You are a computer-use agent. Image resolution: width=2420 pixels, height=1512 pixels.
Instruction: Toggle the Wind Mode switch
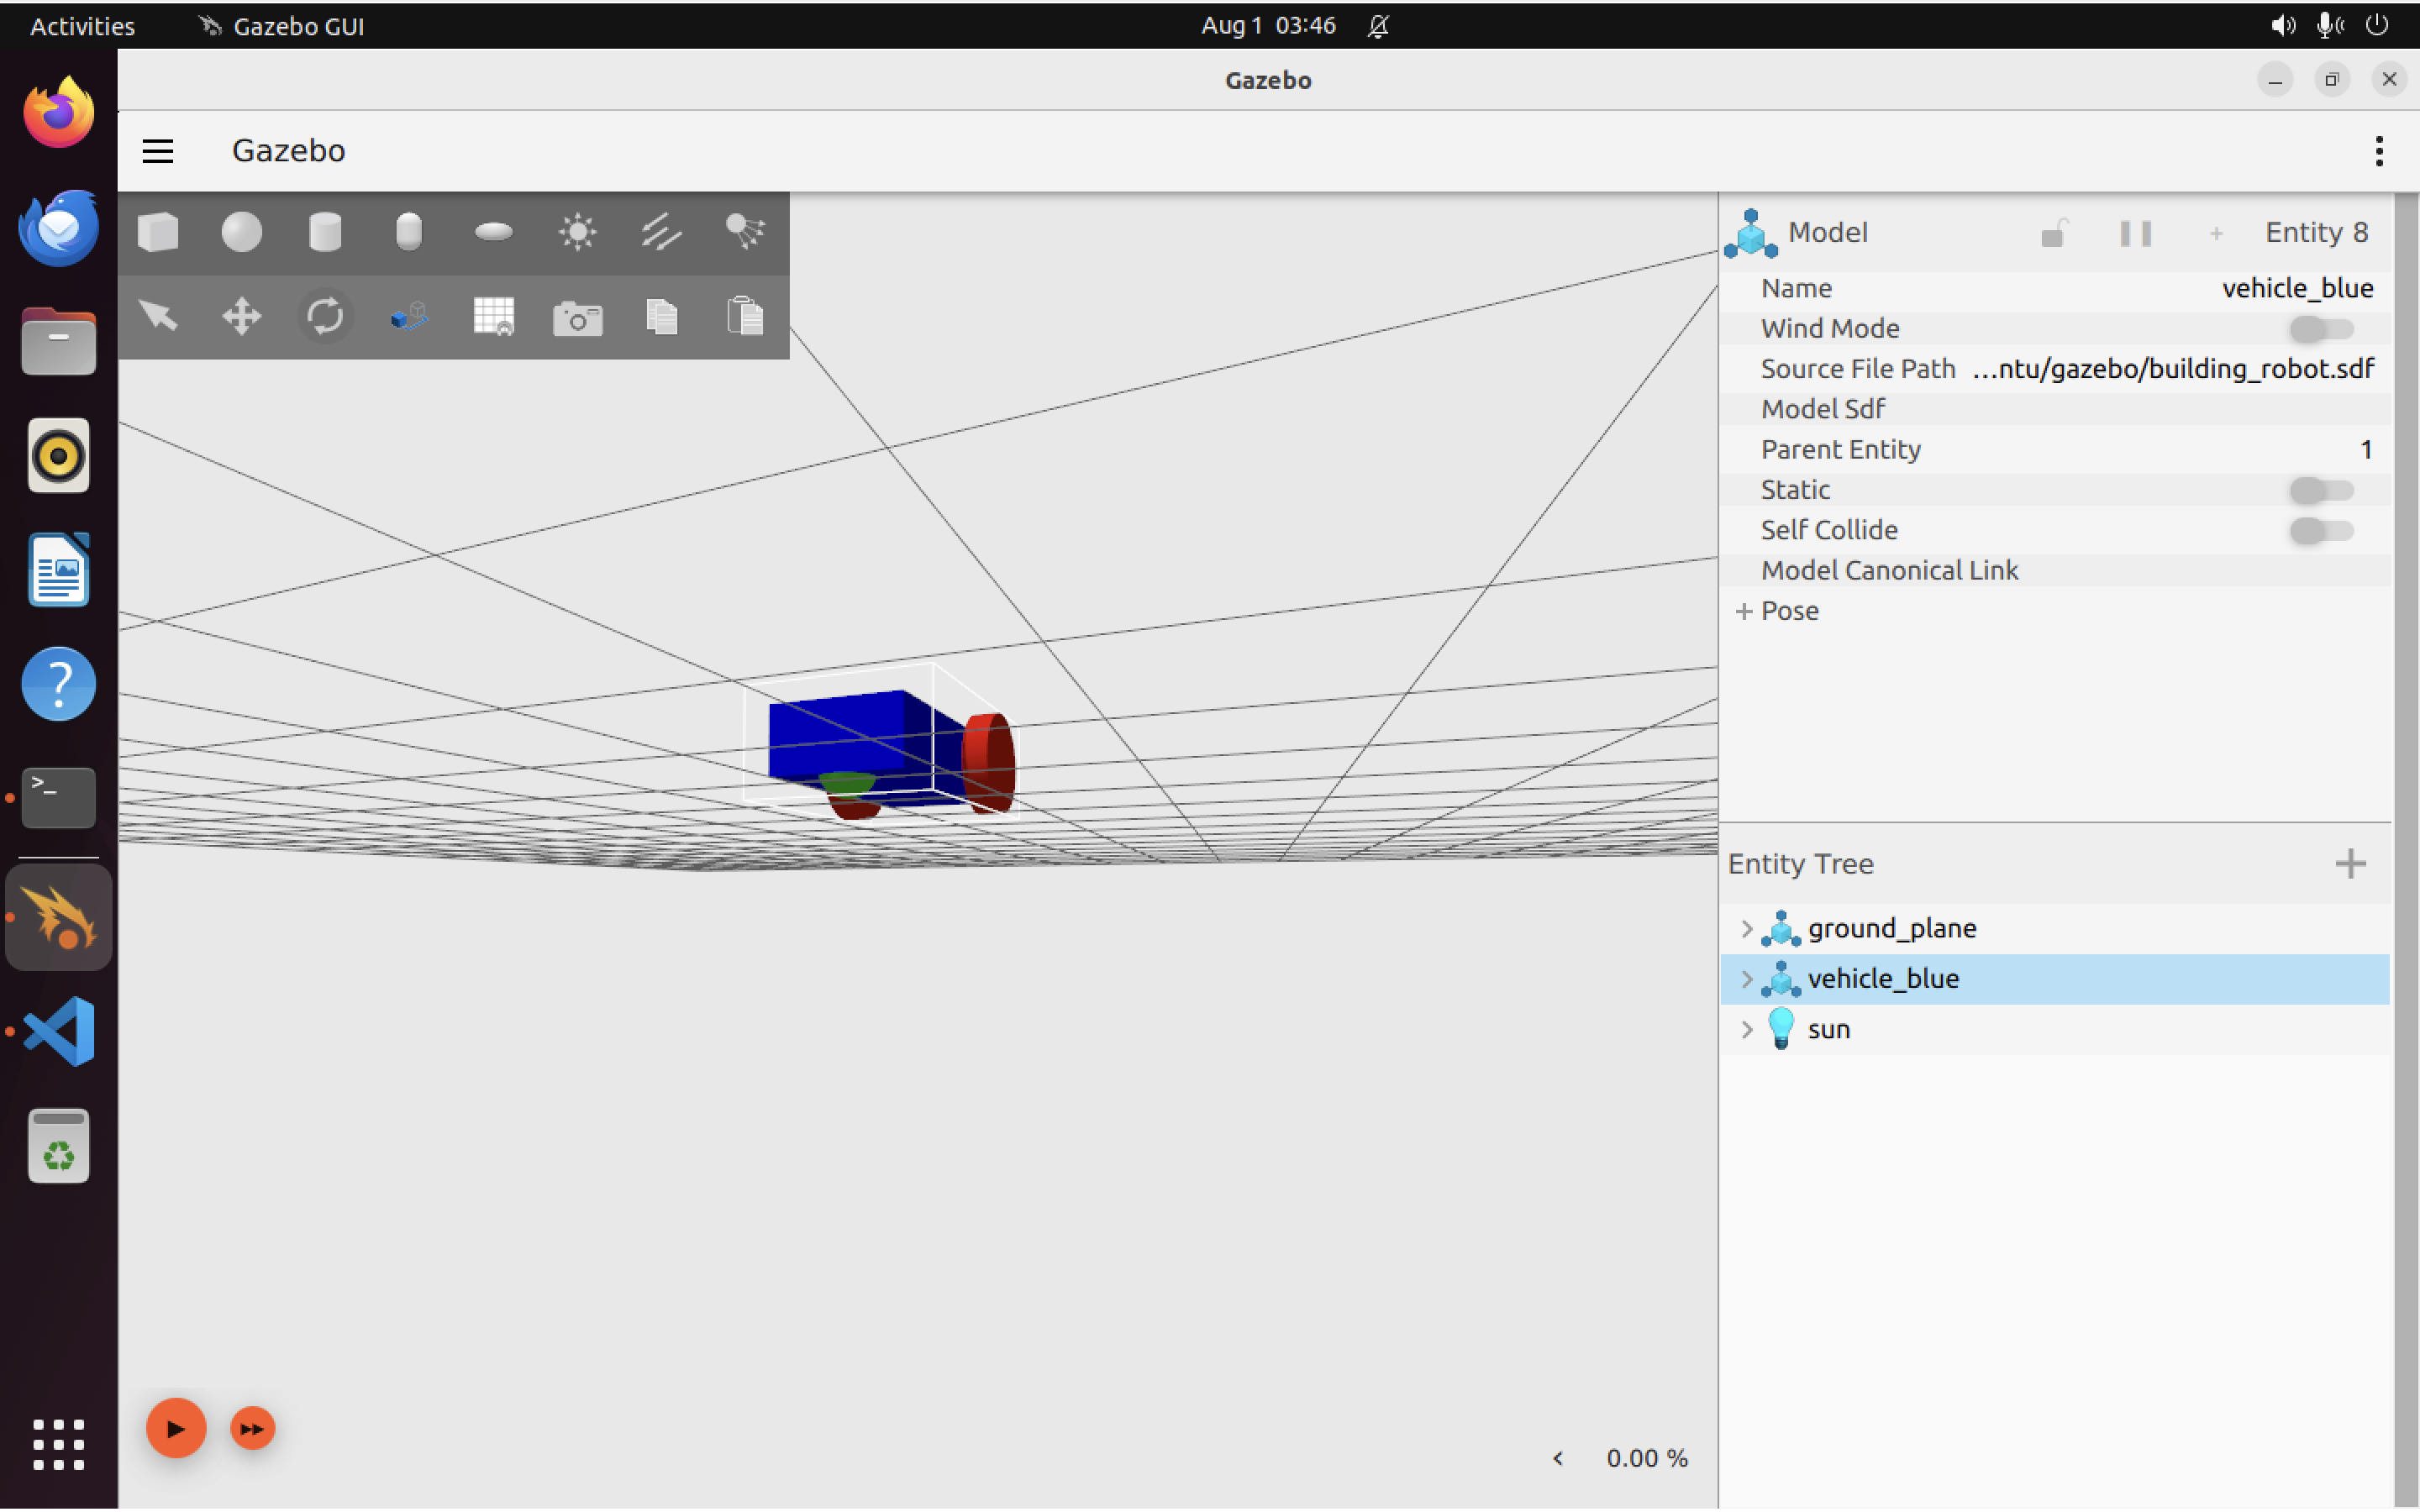2320,329
